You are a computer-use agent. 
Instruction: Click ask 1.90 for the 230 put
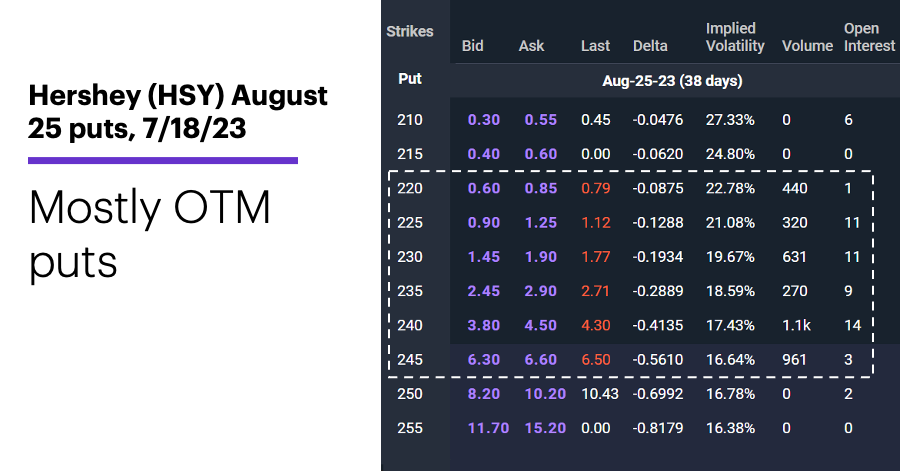click(541, 257)
